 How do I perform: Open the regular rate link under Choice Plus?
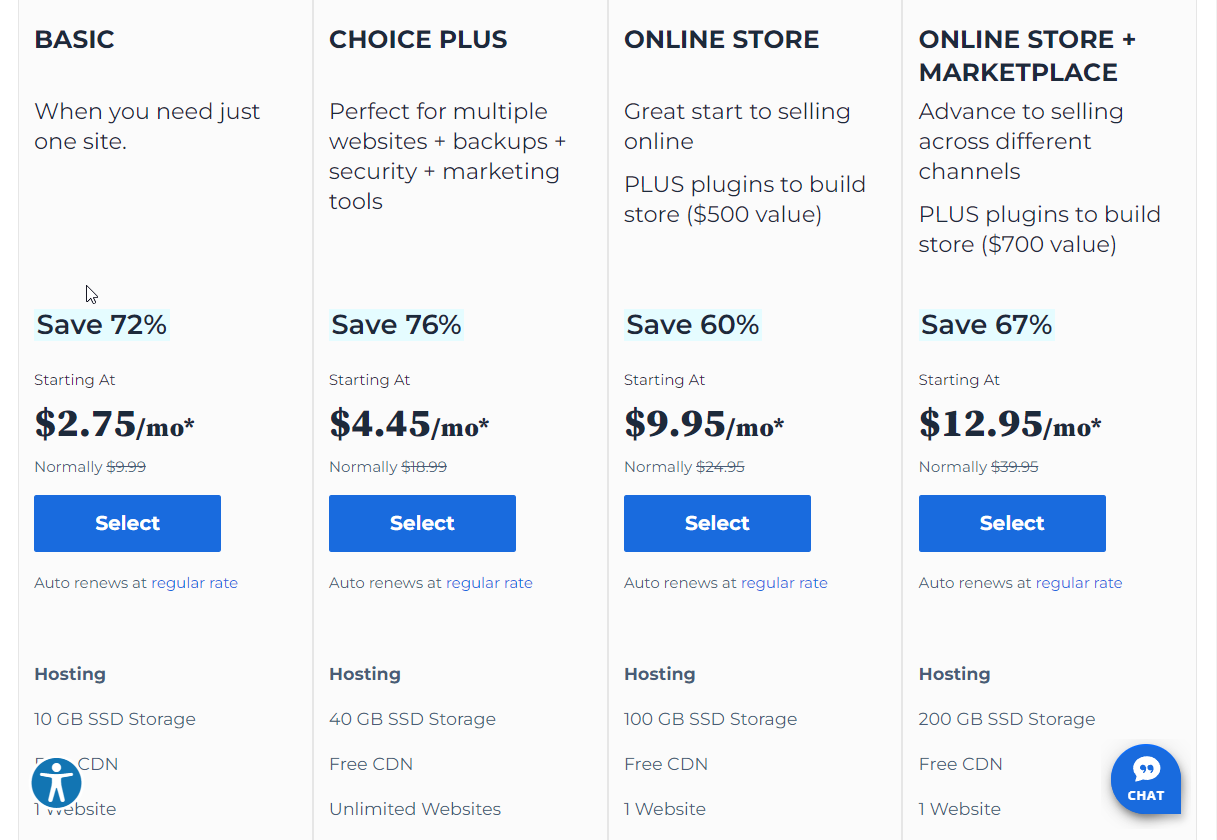[489, 583]
